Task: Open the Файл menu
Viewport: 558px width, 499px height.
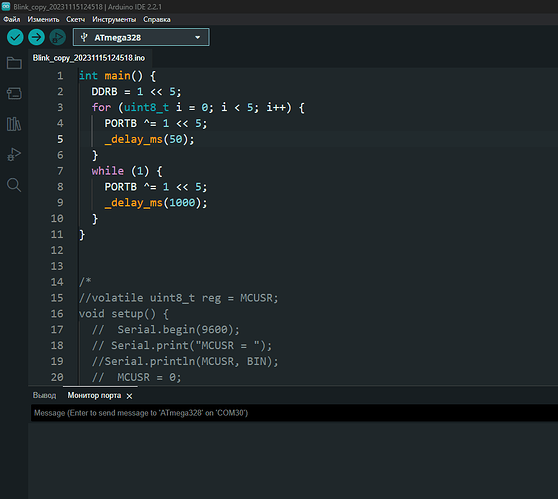Action: pos(12,20)
